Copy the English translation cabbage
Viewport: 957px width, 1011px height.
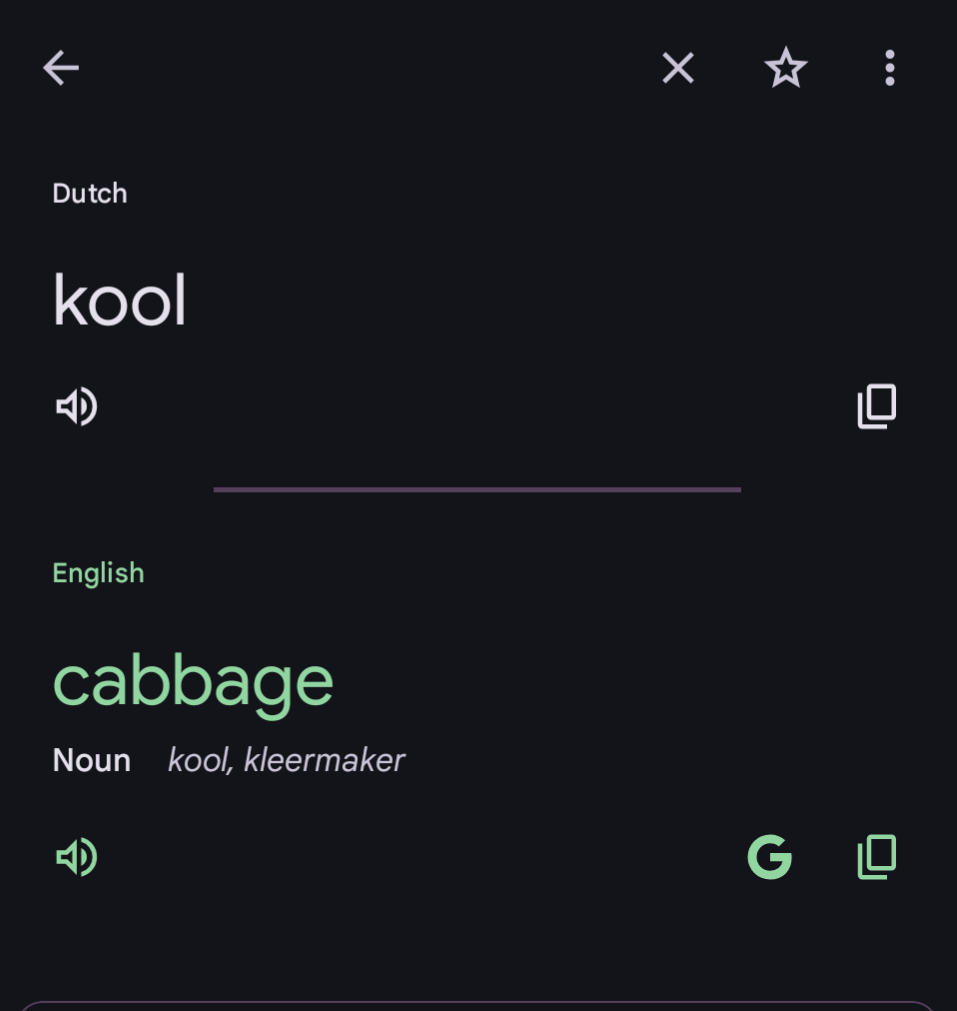877,857
